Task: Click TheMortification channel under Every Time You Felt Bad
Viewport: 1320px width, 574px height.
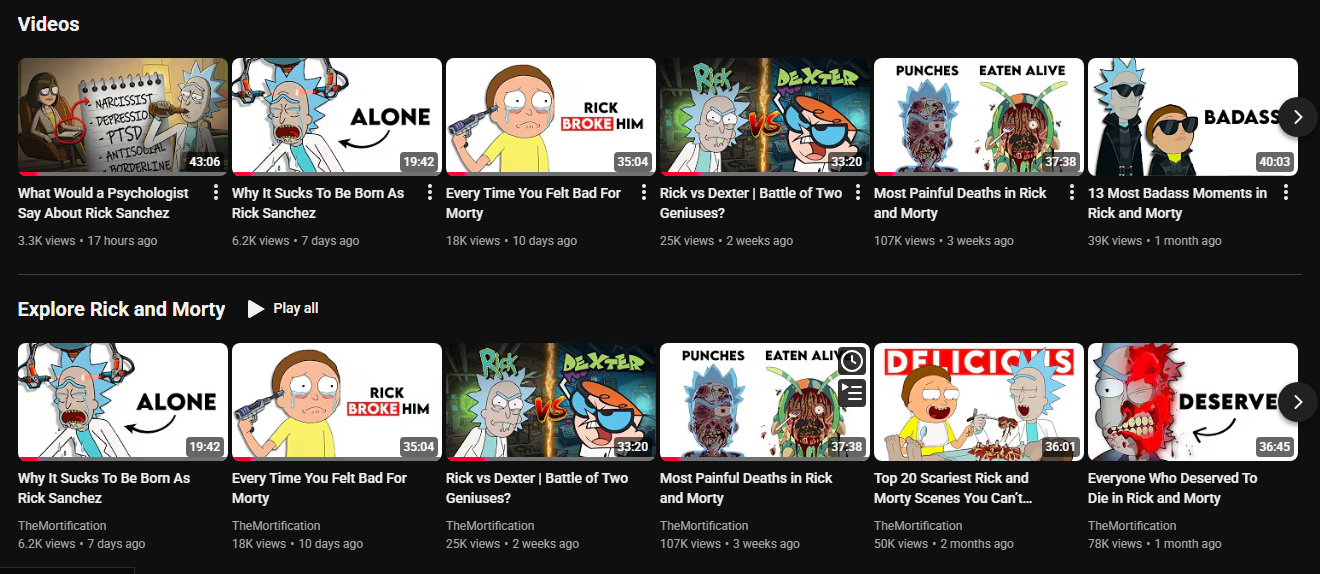Action: pos(276,526)
